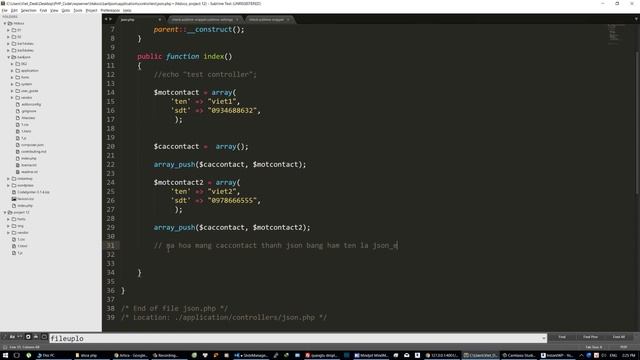The width and height of the screenshot is (640, 360).
Task: Click line number 31 in the gutter
Action: [110, 245]
